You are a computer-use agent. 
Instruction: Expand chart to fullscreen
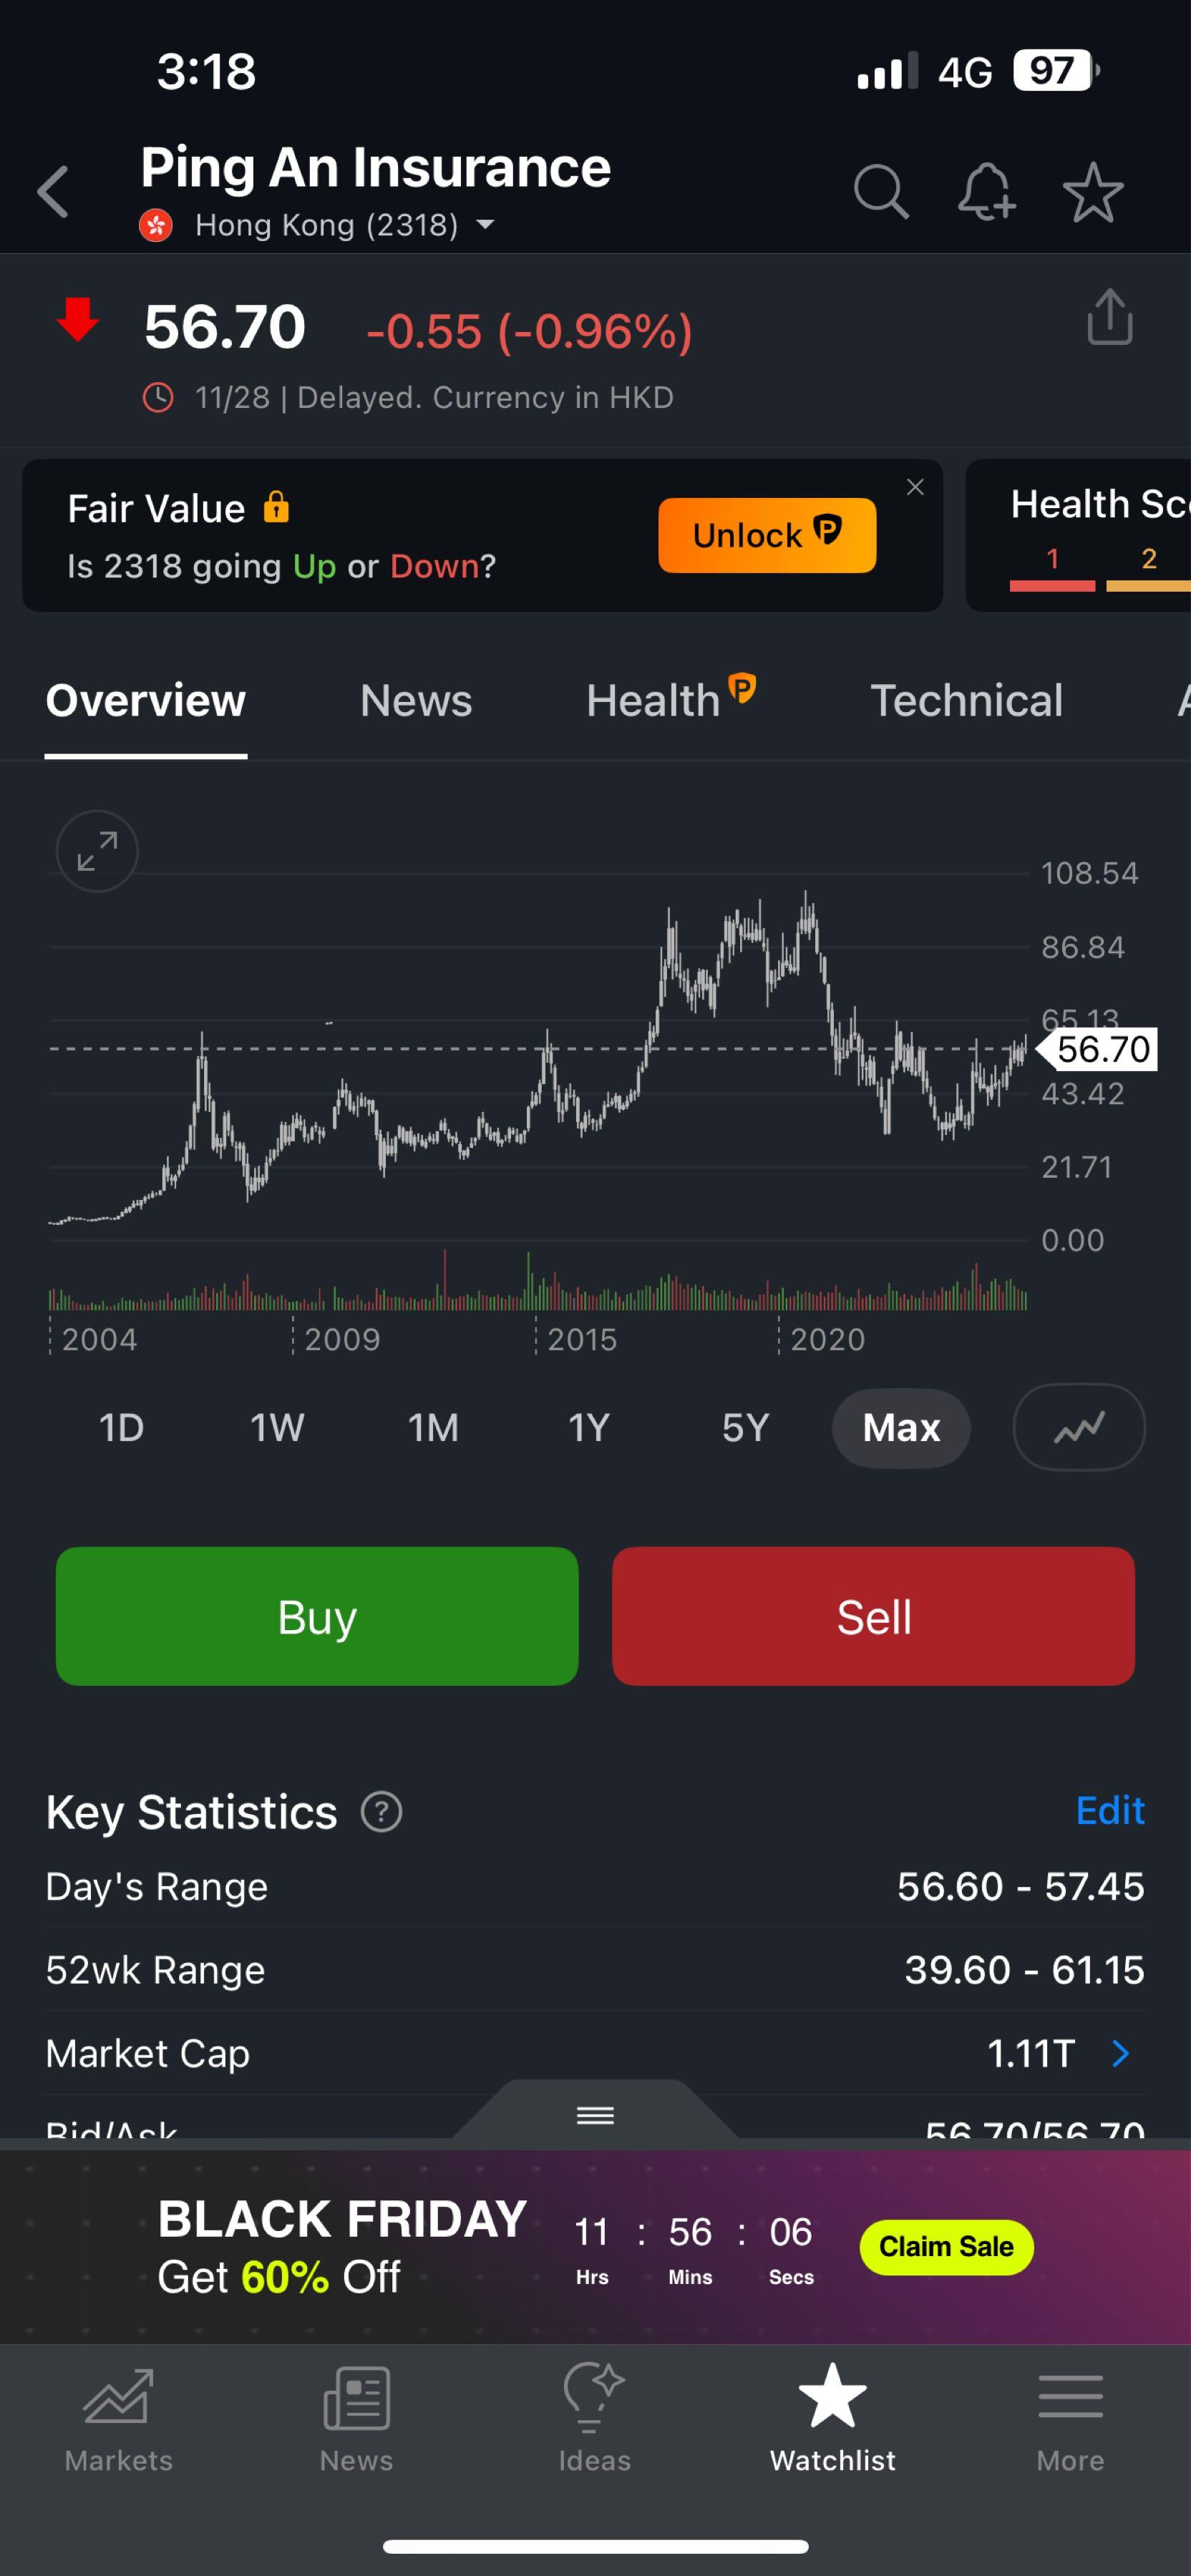point(97,851)
